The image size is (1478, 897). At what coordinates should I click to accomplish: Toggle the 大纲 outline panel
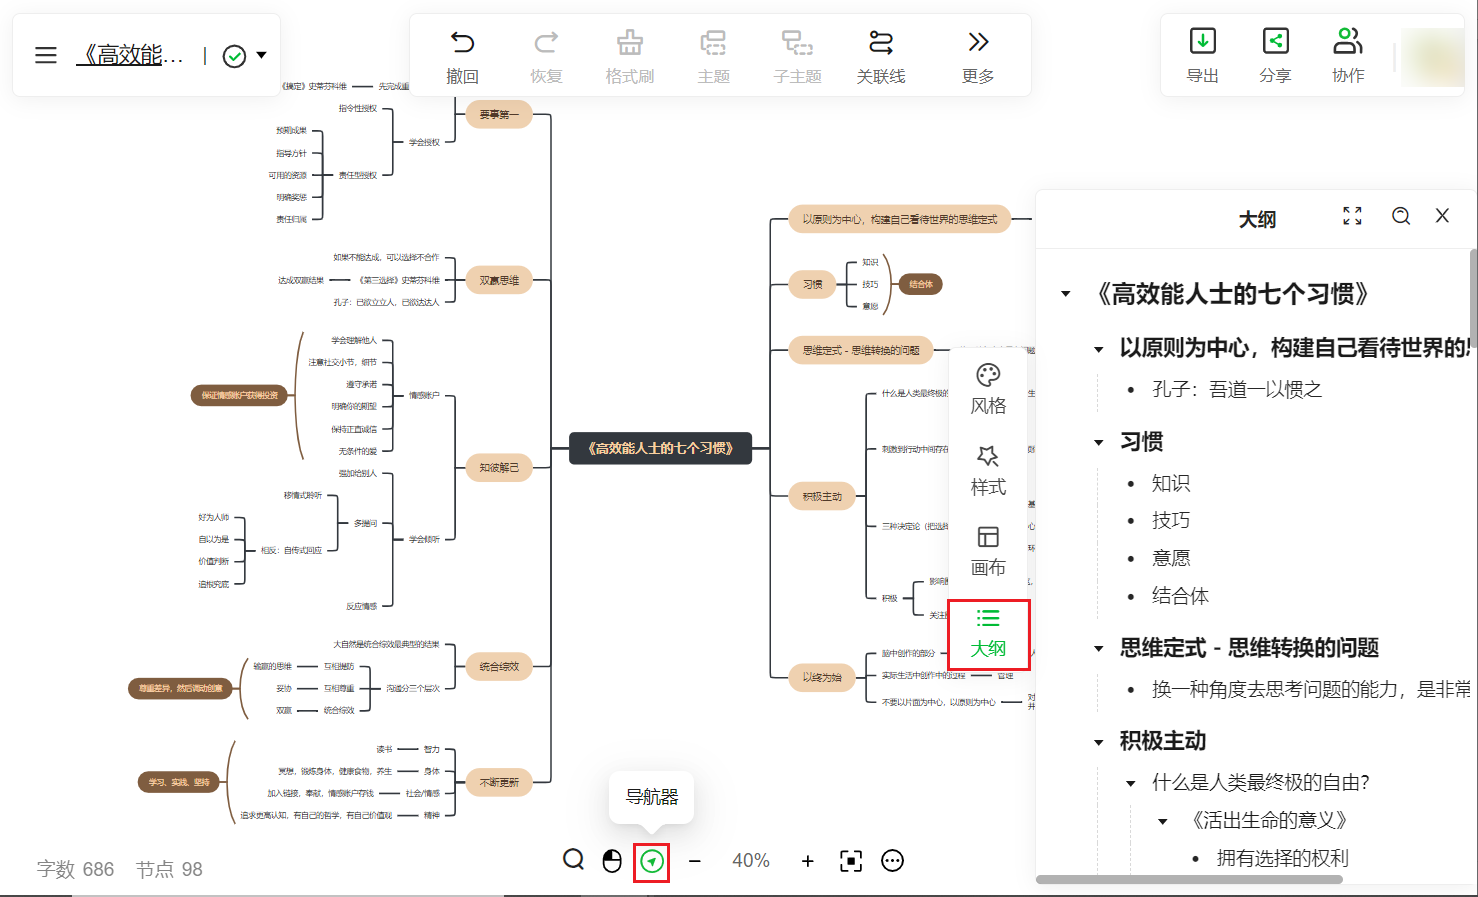[988, 634]
